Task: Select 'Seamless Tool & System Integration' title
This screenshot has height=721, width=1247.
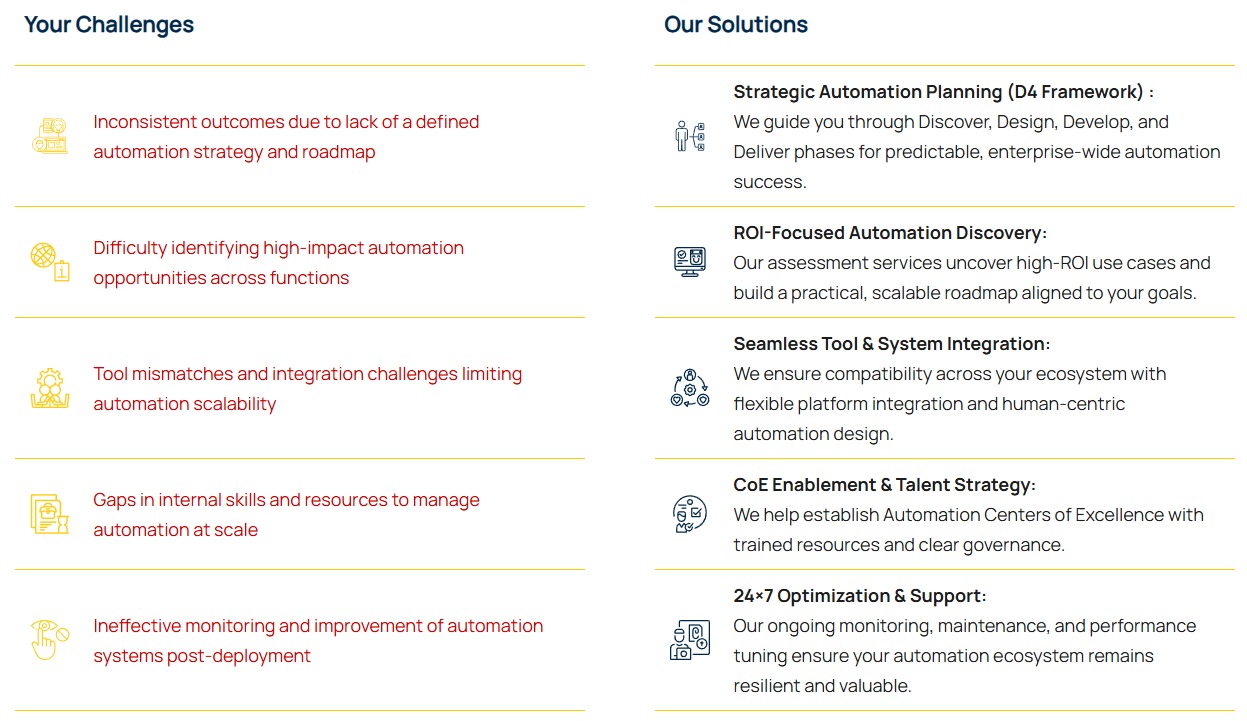Action: pos(892,344)
